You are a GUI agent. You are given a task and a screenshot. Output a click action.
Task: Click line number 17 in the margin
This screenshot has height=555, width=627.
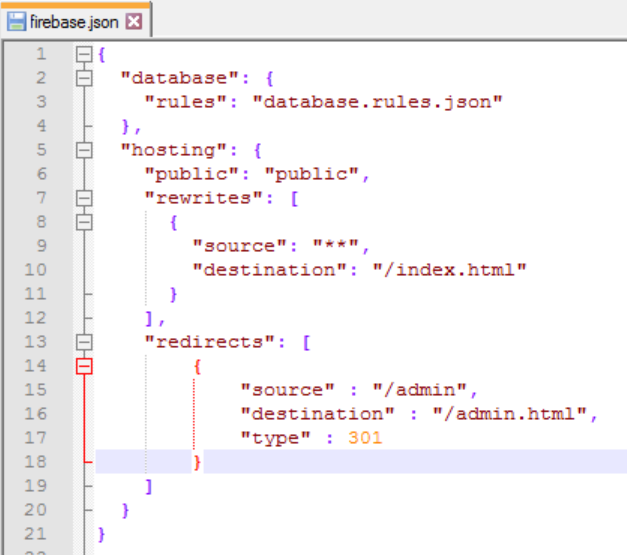coord(36,438)
